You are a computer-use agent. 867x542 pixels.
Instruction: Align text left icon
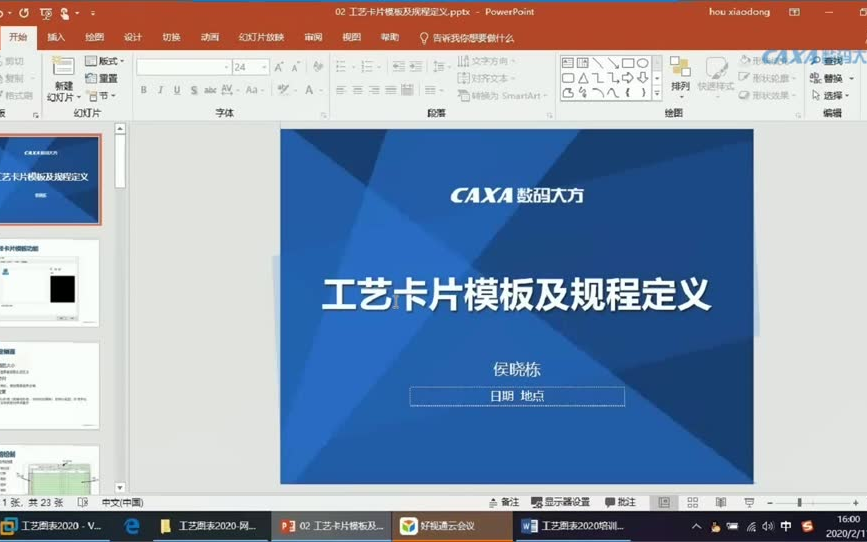pos(341,90)
